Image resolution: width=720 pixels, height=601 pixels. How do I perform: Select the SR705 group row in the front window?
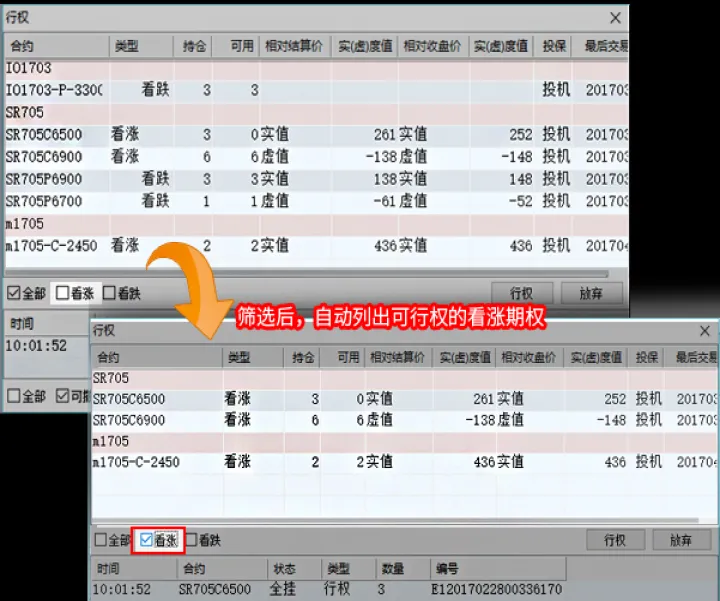click(x=405, y=378)
